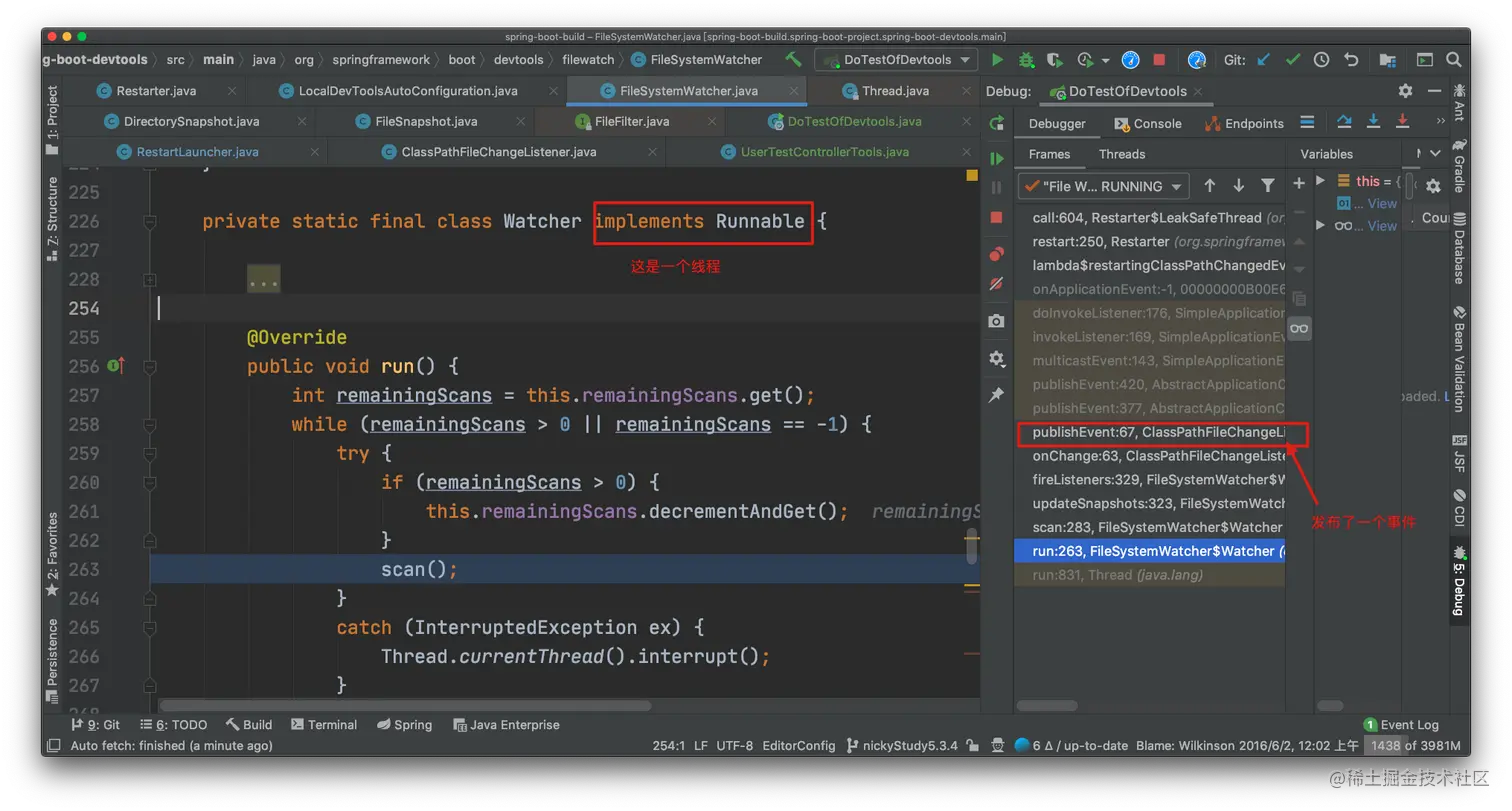Viewport: 1512px width, 811px height.
Task: Expand folded code block at line 228
Action: [x=264, y=279]
